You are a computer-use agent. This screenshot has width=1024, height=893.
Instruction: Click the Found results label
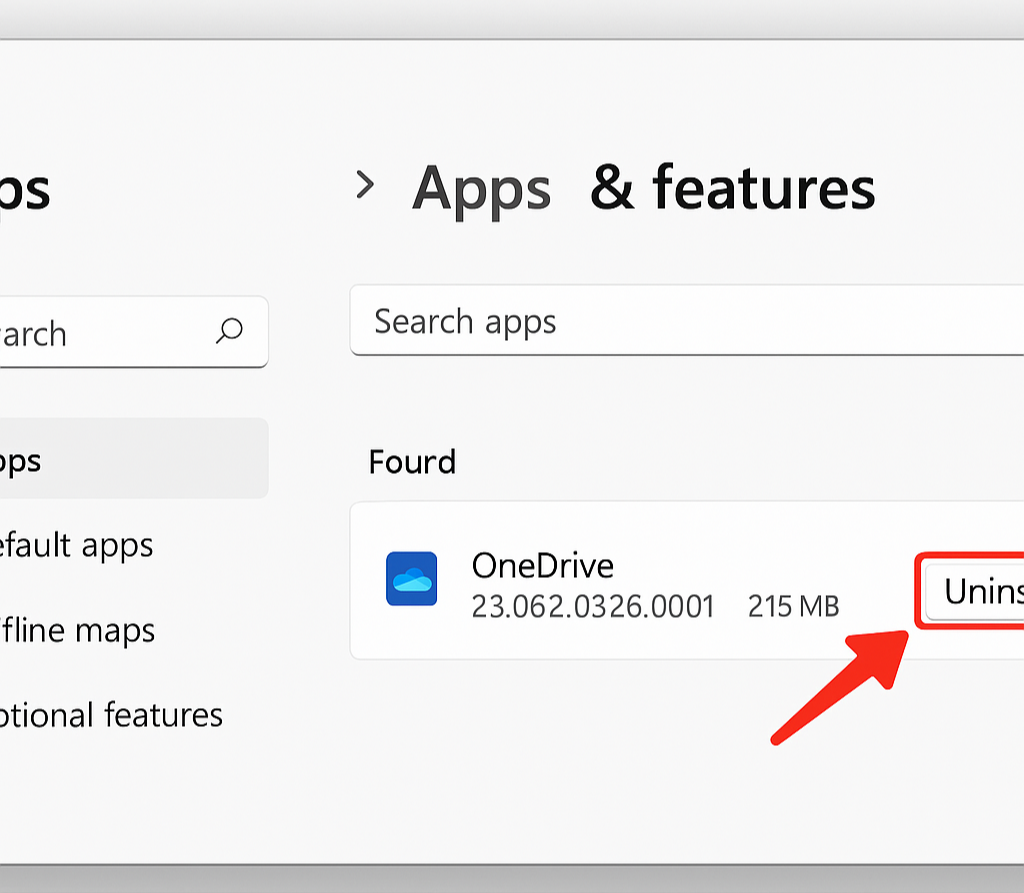tap(412, 463)
